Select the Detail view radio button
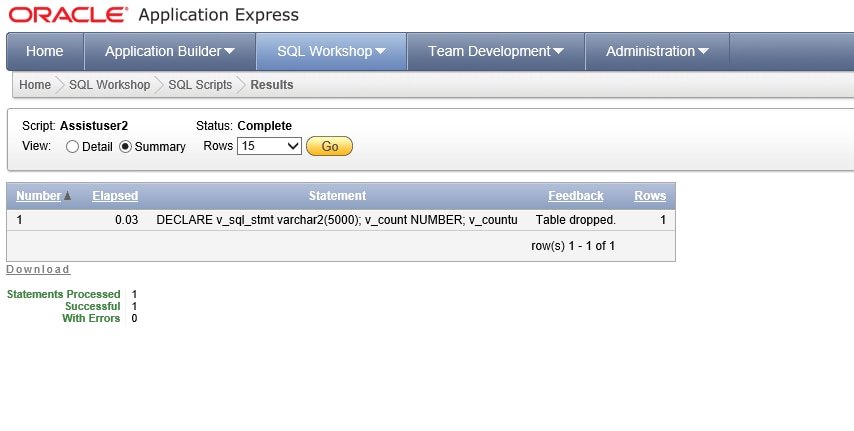Screen dimensions: 854x431 [72, 147]
